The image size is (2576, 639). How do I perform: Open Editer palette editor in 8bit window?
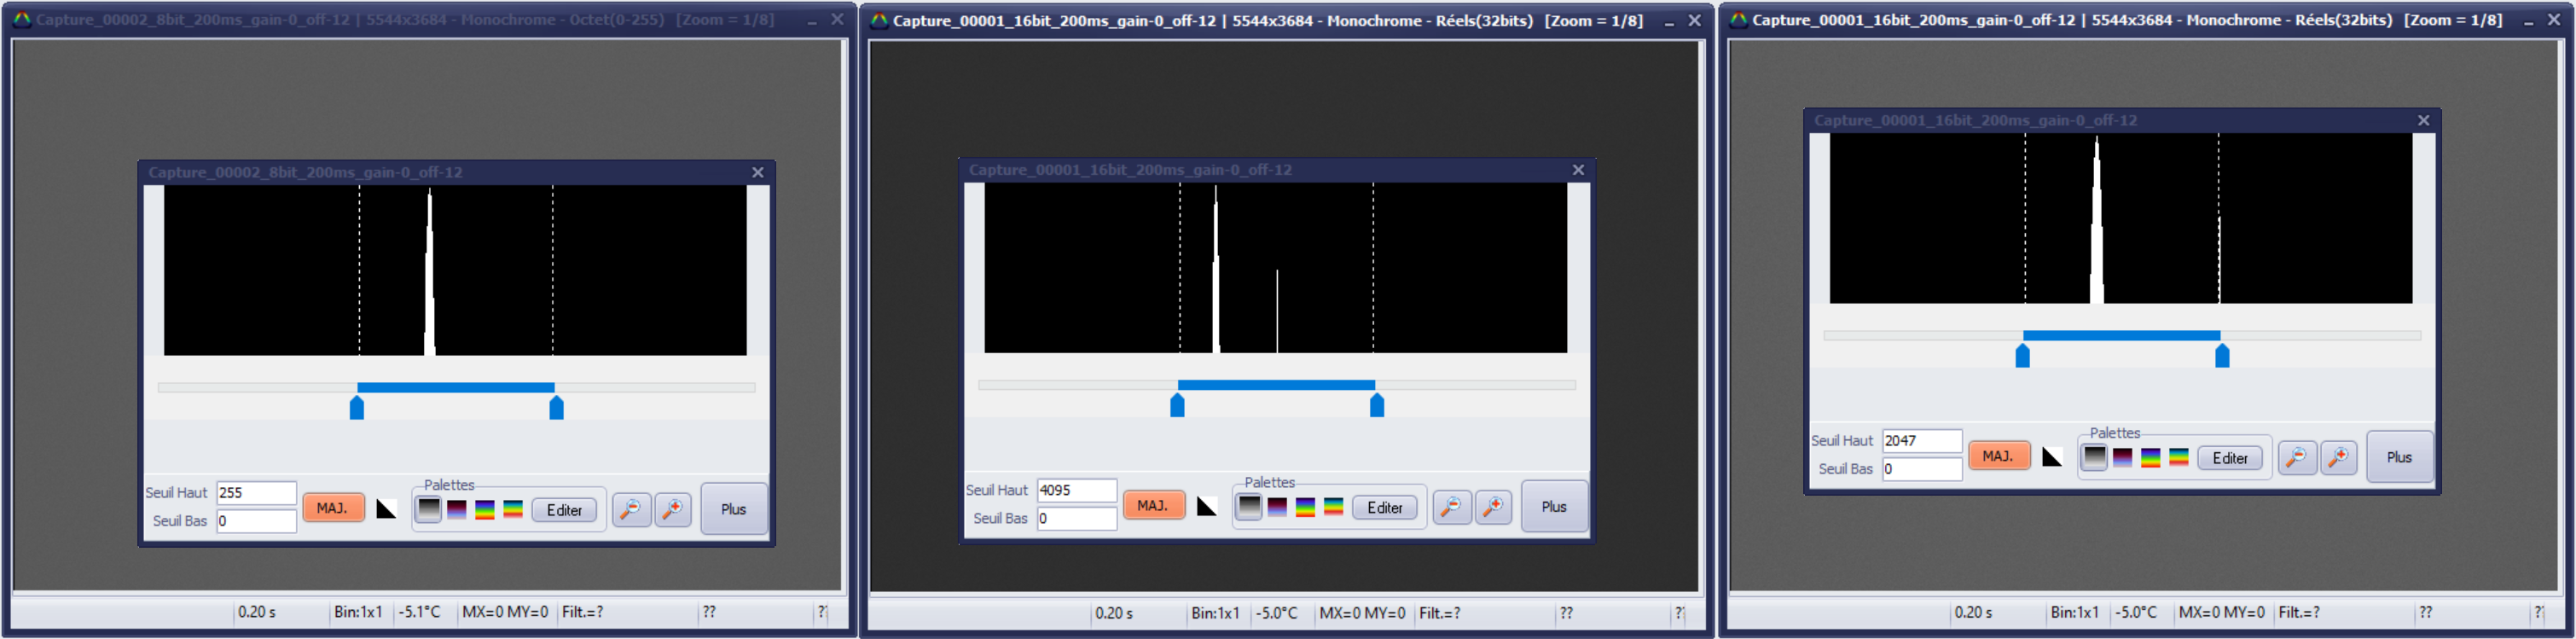pyautogui.click(x=564, y=510)
